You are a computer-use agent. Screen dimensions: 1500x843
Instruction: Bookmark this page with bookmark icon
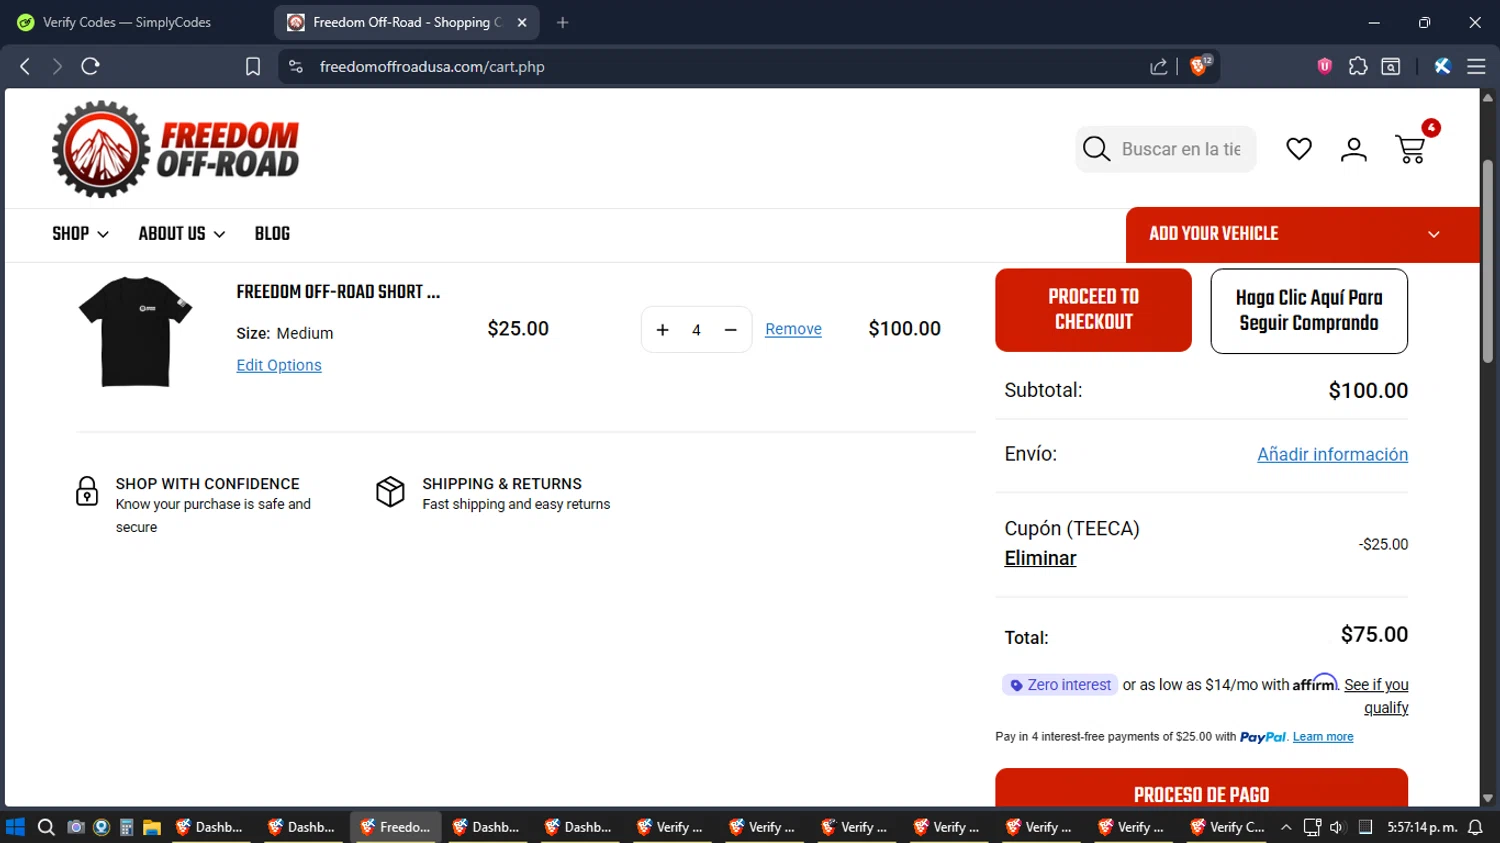click(253, 66)
